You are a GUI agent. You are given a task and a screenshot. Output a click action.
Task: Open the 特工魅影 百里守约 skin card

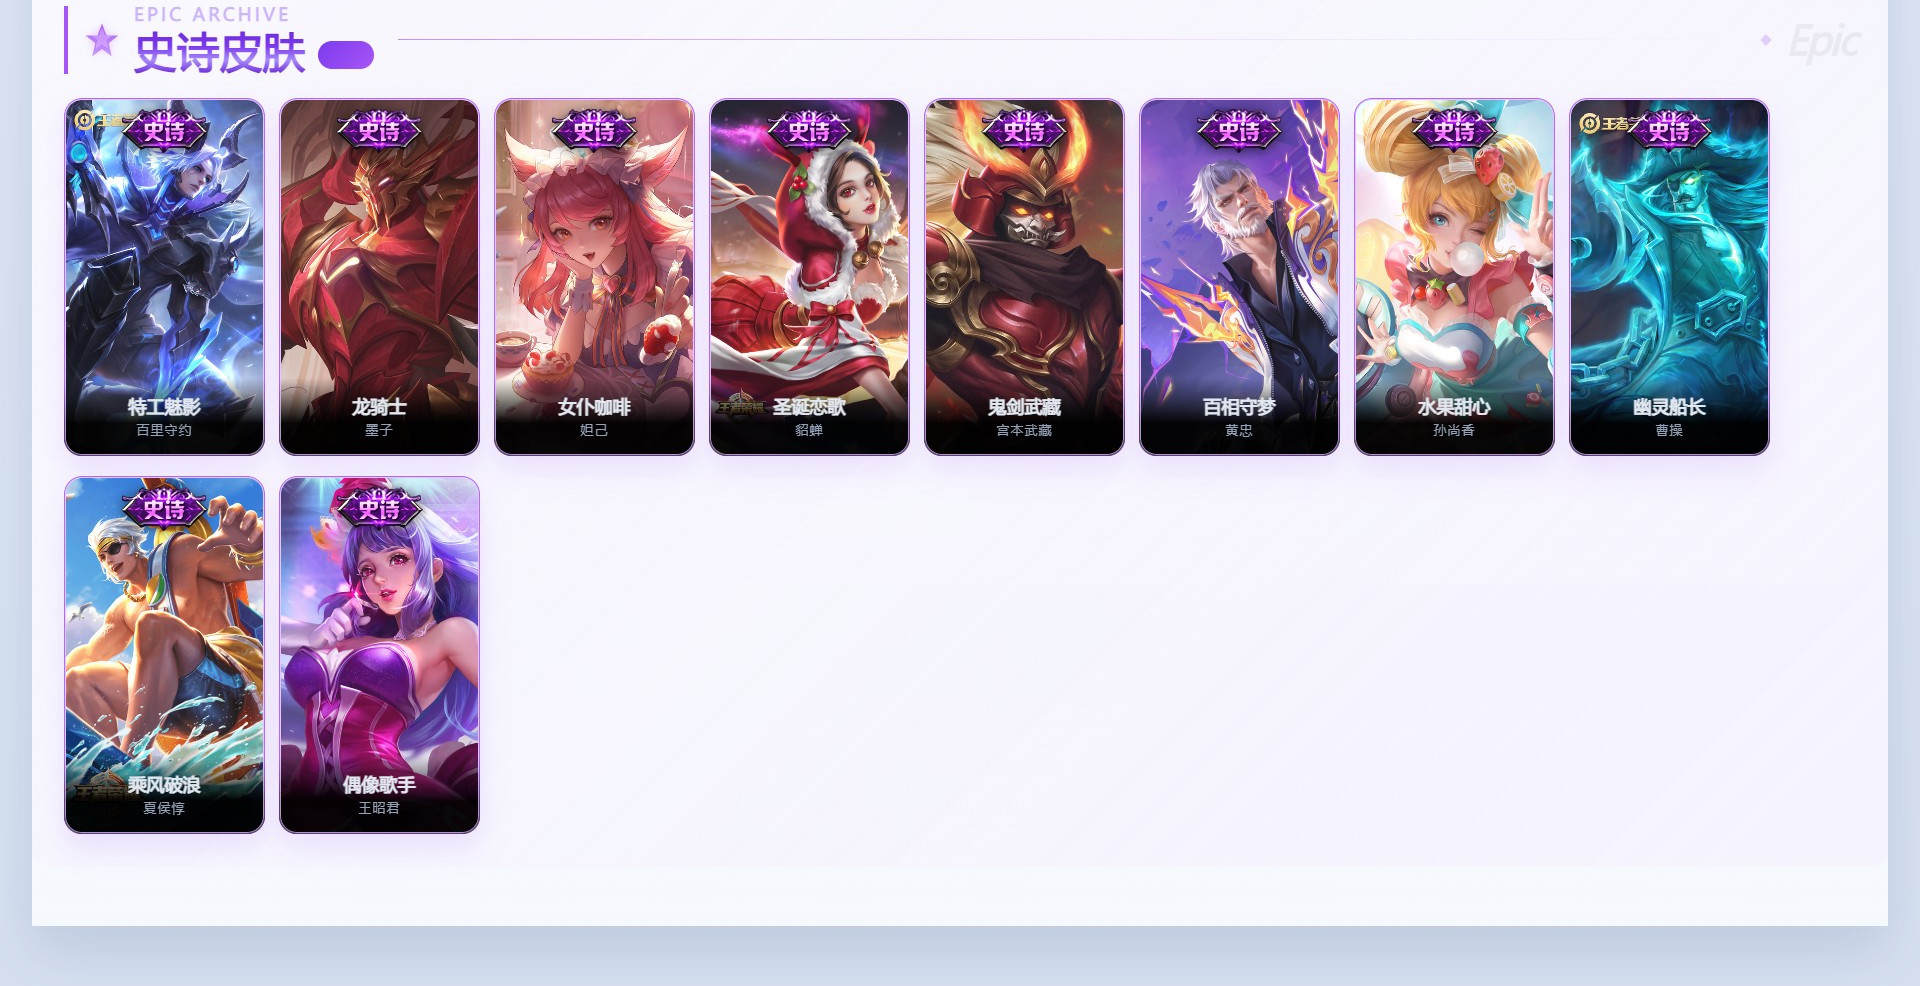pos(164,277)
